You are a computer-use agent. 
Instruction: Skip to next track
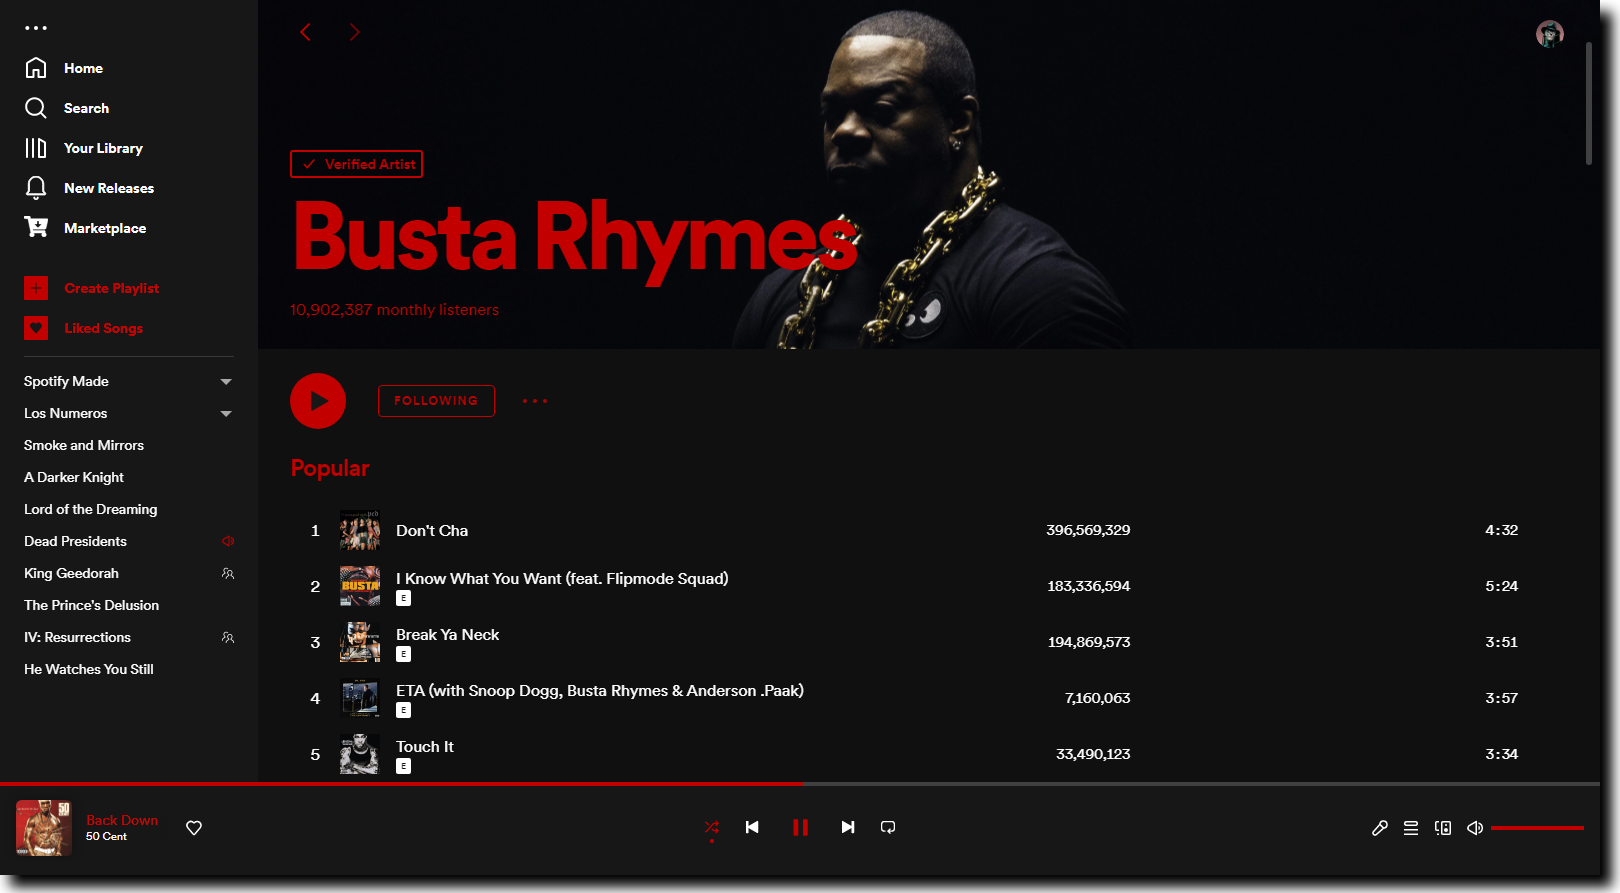pos(848,827)
